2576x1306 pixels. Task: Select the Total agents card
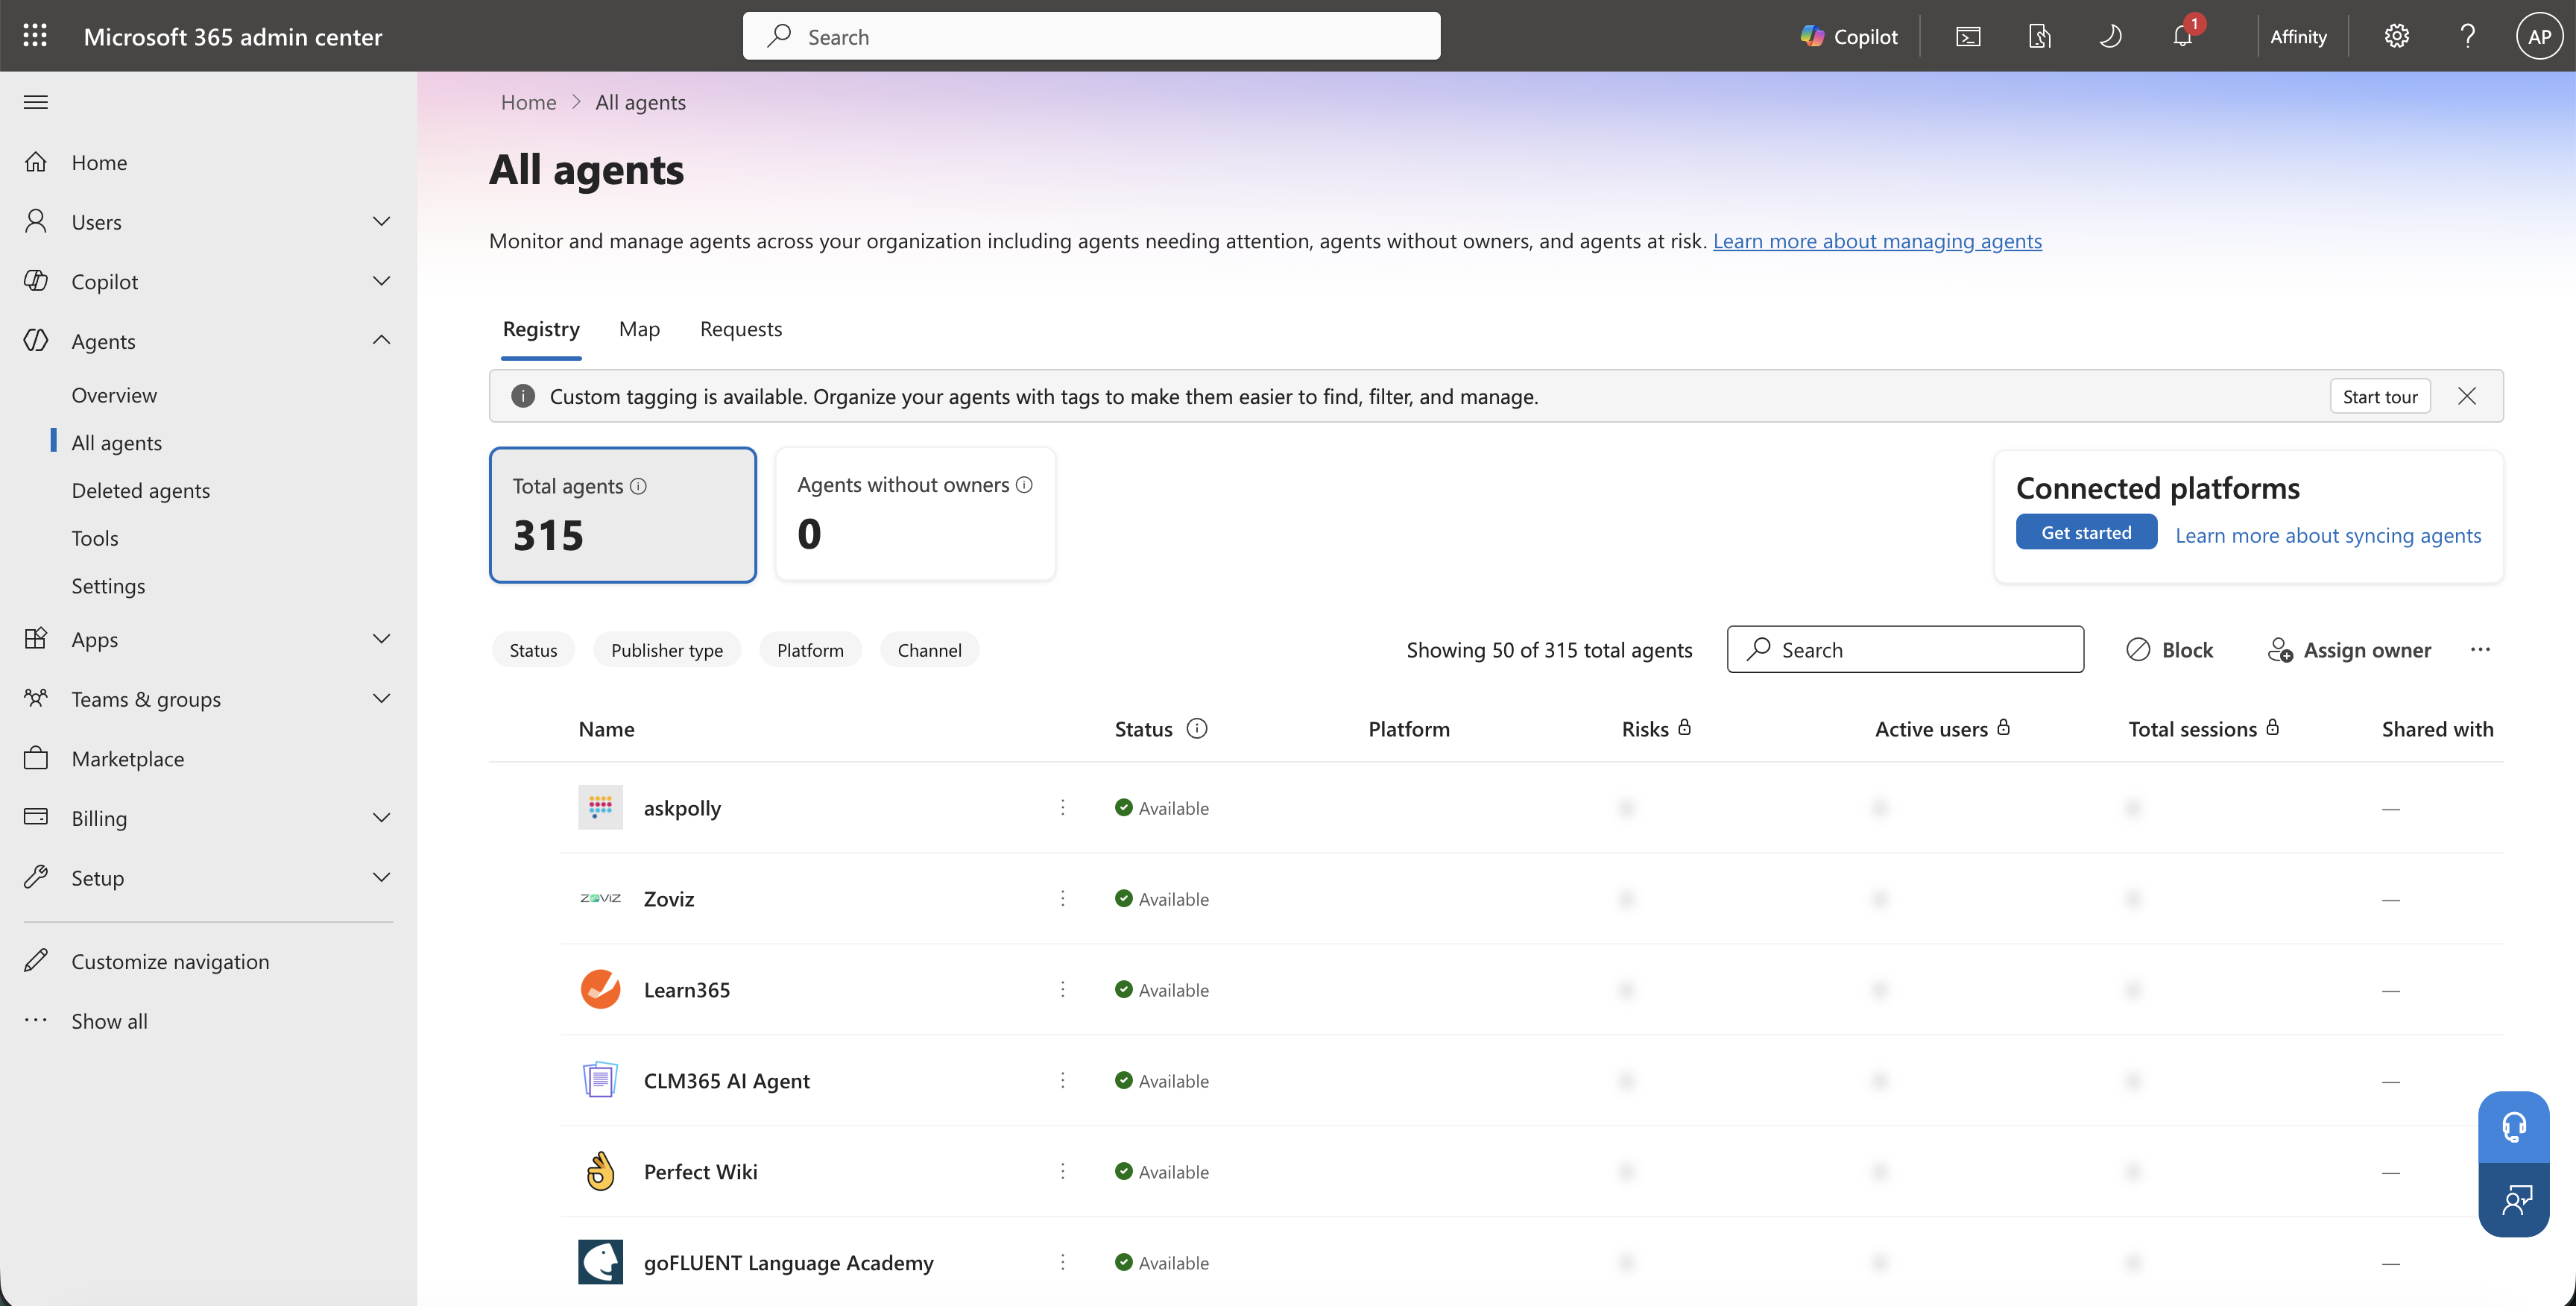coord(622,514)
